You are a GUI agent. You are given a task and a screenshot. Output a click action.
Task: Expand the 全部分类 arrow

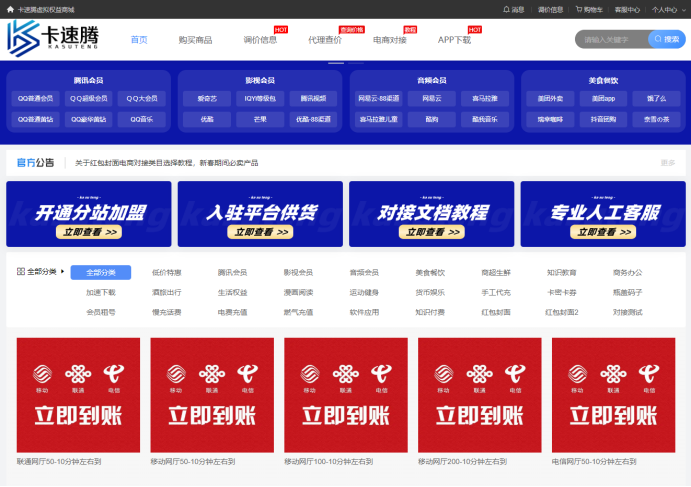(x=65, y=272)
